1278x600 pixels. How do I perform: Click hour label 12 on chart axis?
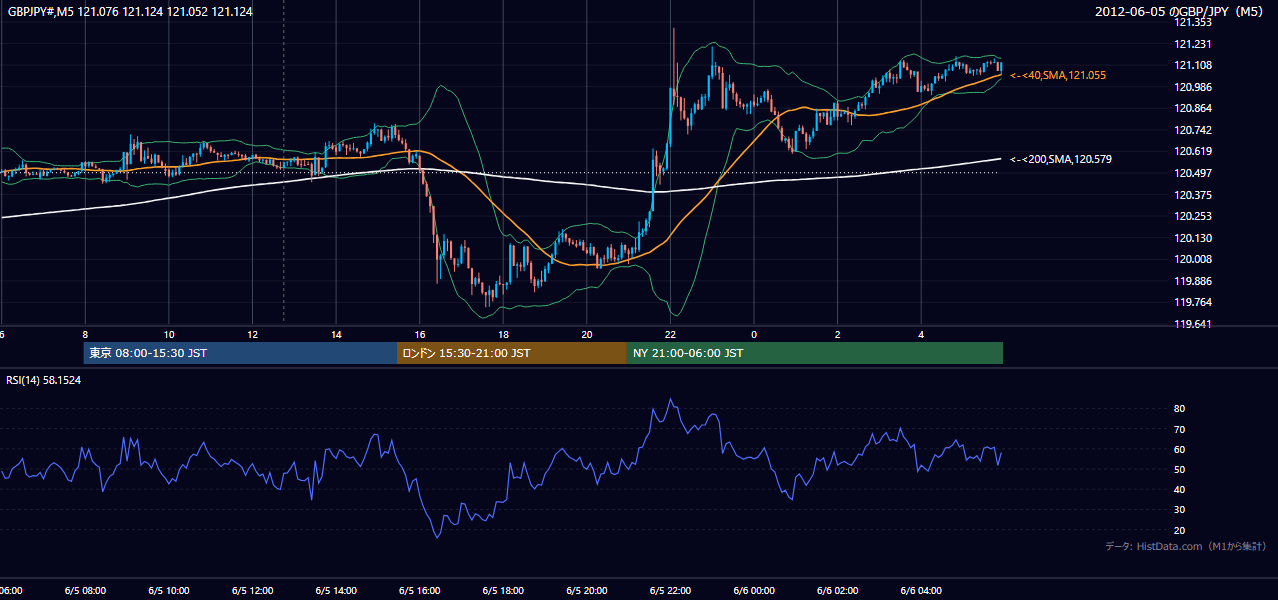pyautogui.click(x=252, y=335)
